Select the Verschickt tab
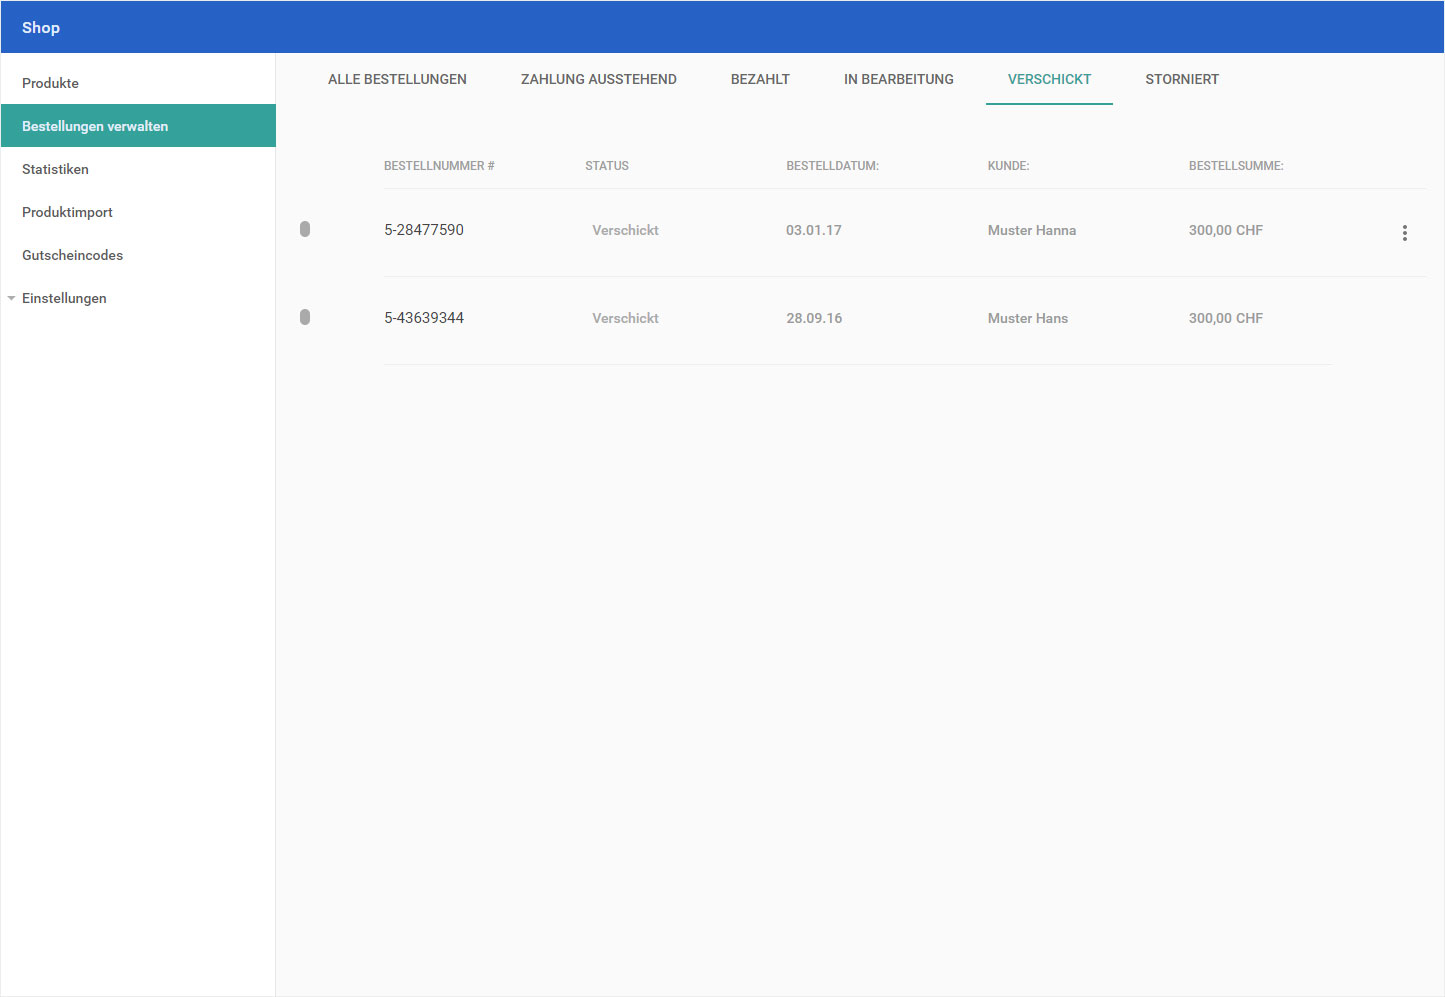Viewport: 1445px width, 997px height. point(1049,79)
